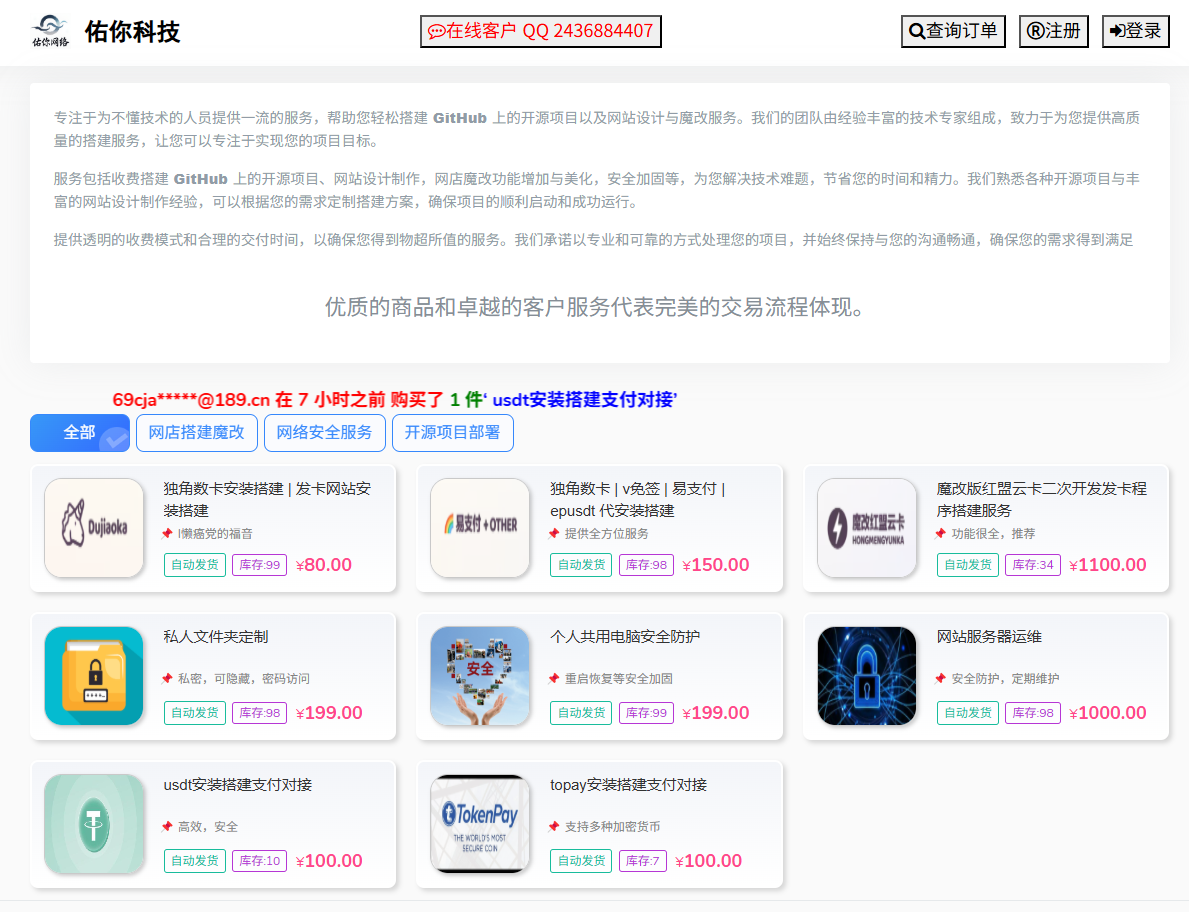Click the TokenPay product icon
The height and width of the screenshot is (912, 1189).
click(x=480, y=824)
